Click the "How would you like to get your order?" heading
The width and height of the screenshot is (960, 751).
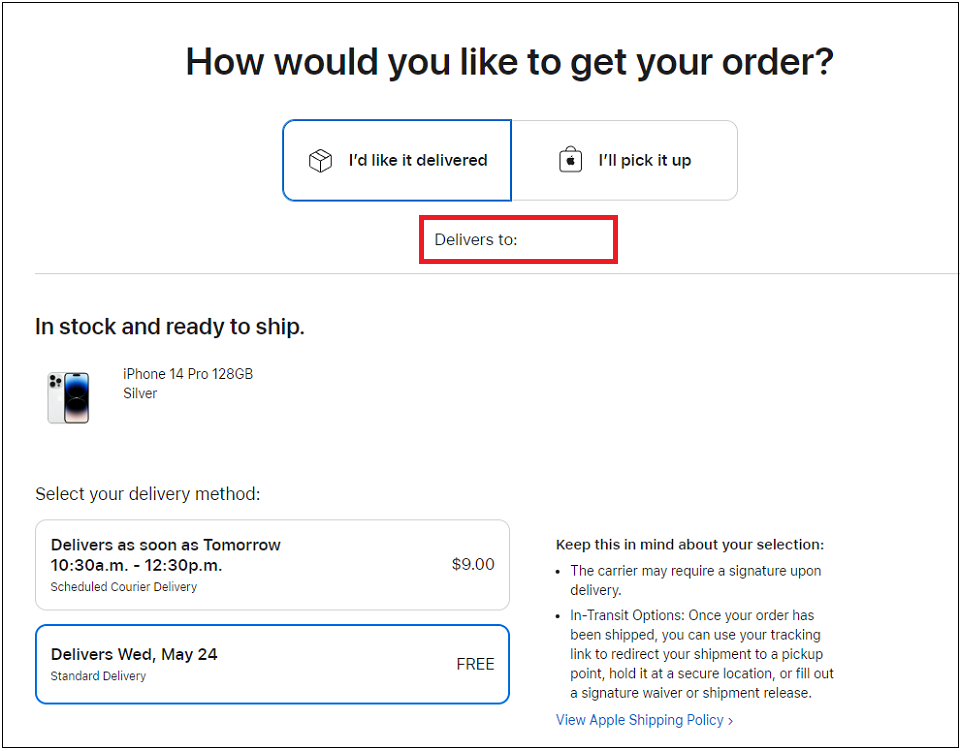coord(509,62)
